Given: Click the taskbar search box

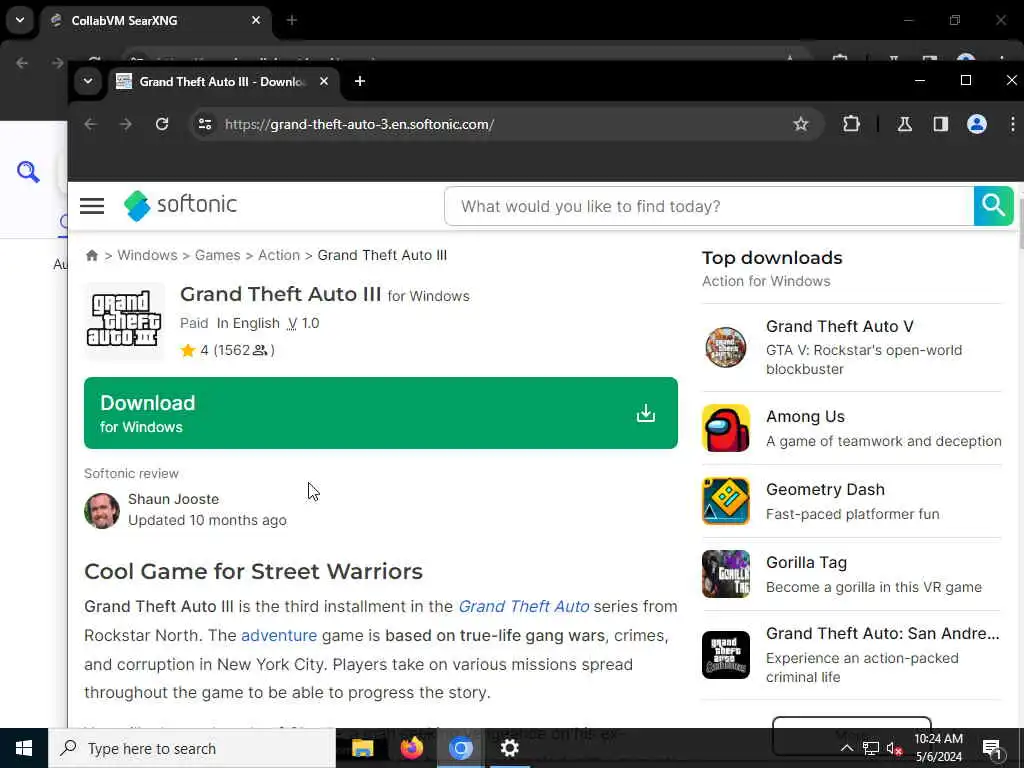Looking at the screenshot, I should click(191, 748).
